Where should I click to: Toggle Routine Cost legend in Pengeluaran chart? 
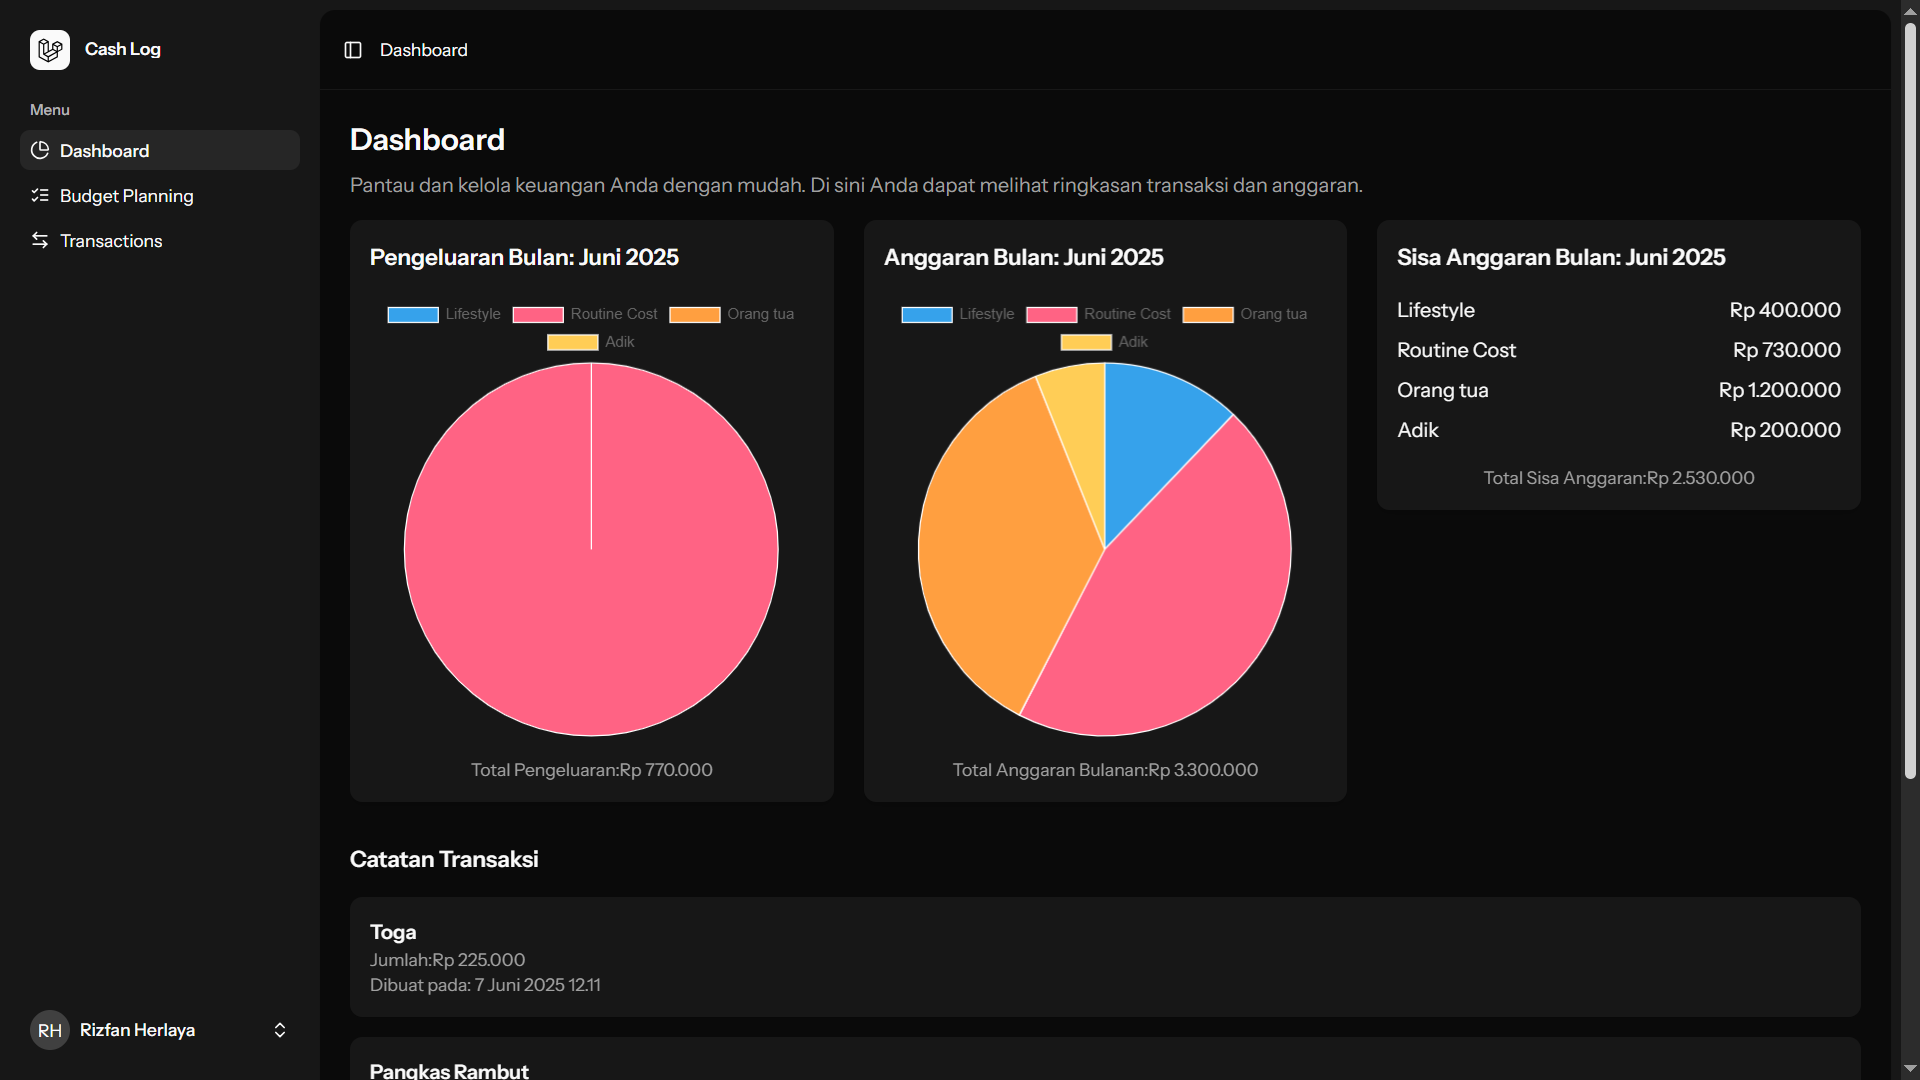click(x=585, y=314)
